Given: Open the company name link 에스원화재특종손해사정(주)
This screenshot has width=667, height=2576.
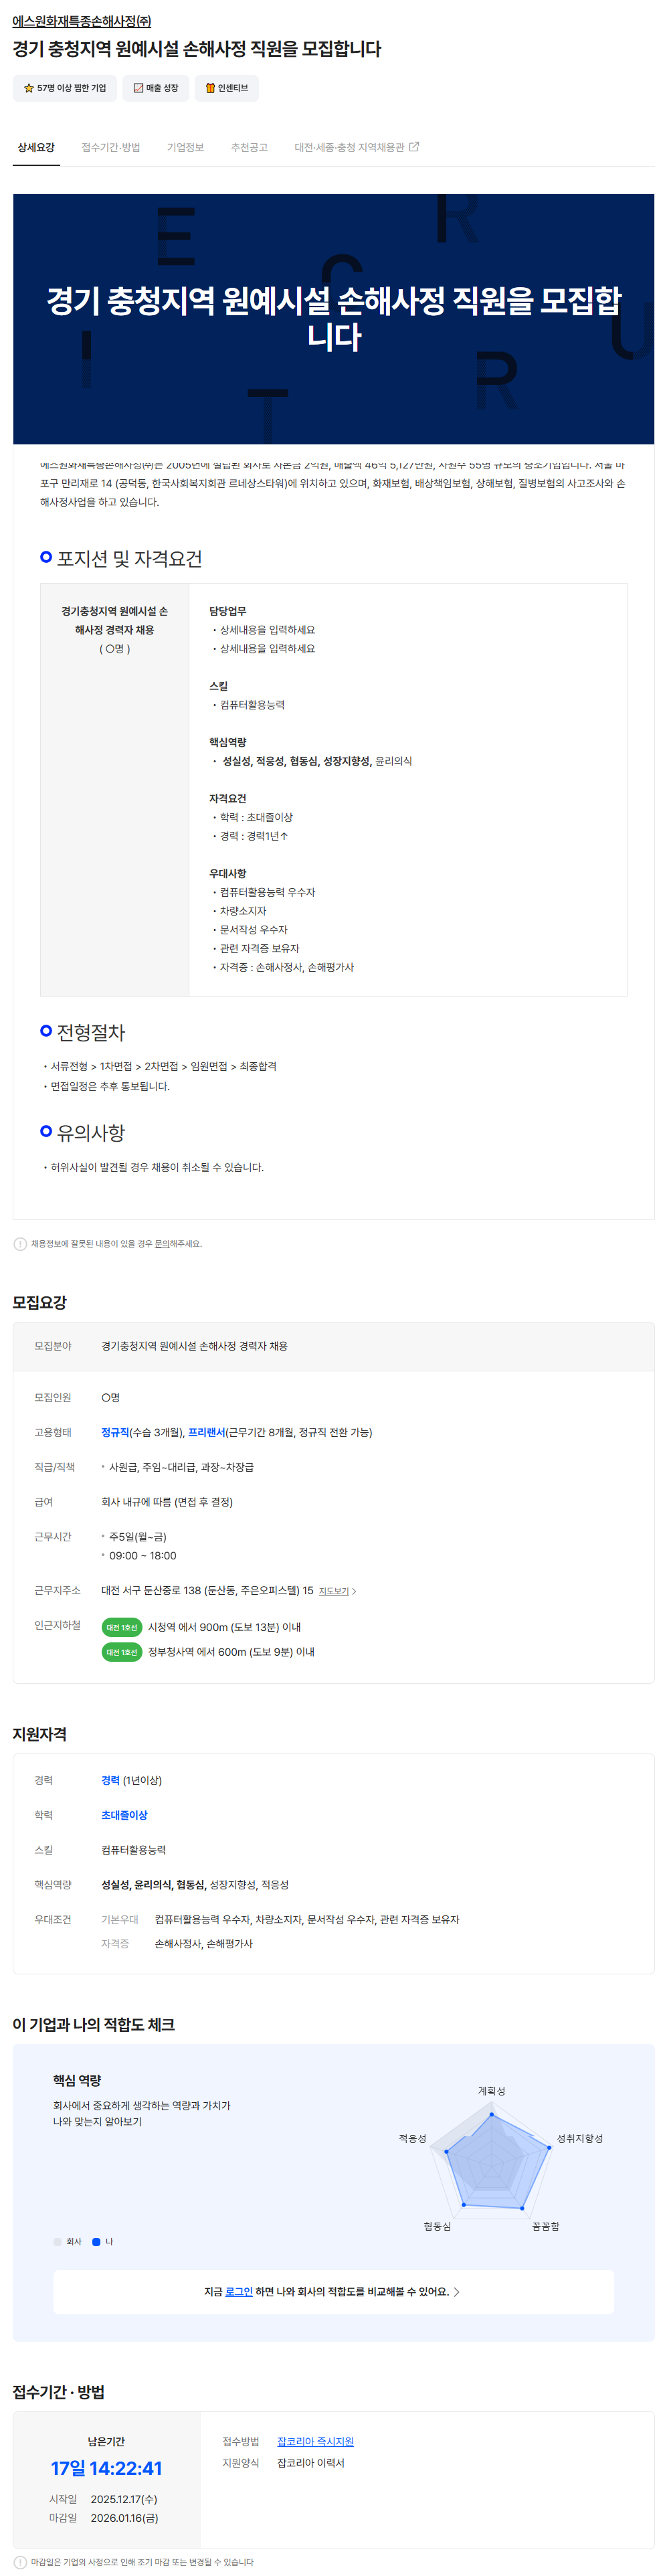Looking at the screenshot, I should [82, 21].
